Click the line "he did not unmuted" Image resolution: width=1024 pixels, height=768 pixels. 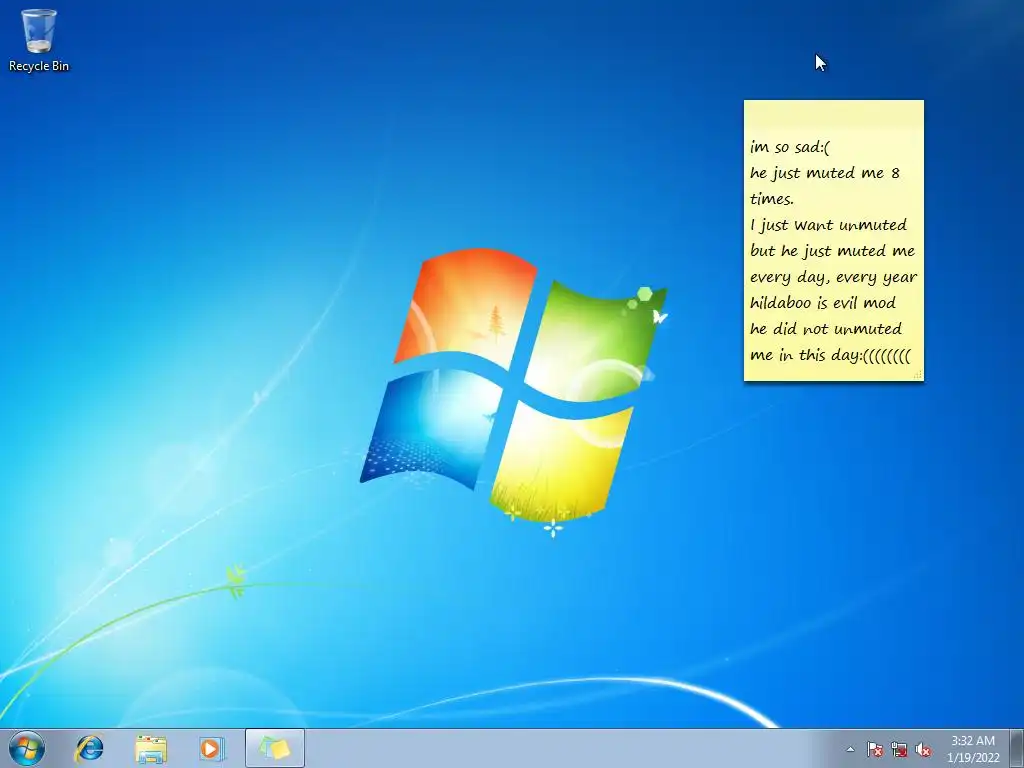point(826,329)
